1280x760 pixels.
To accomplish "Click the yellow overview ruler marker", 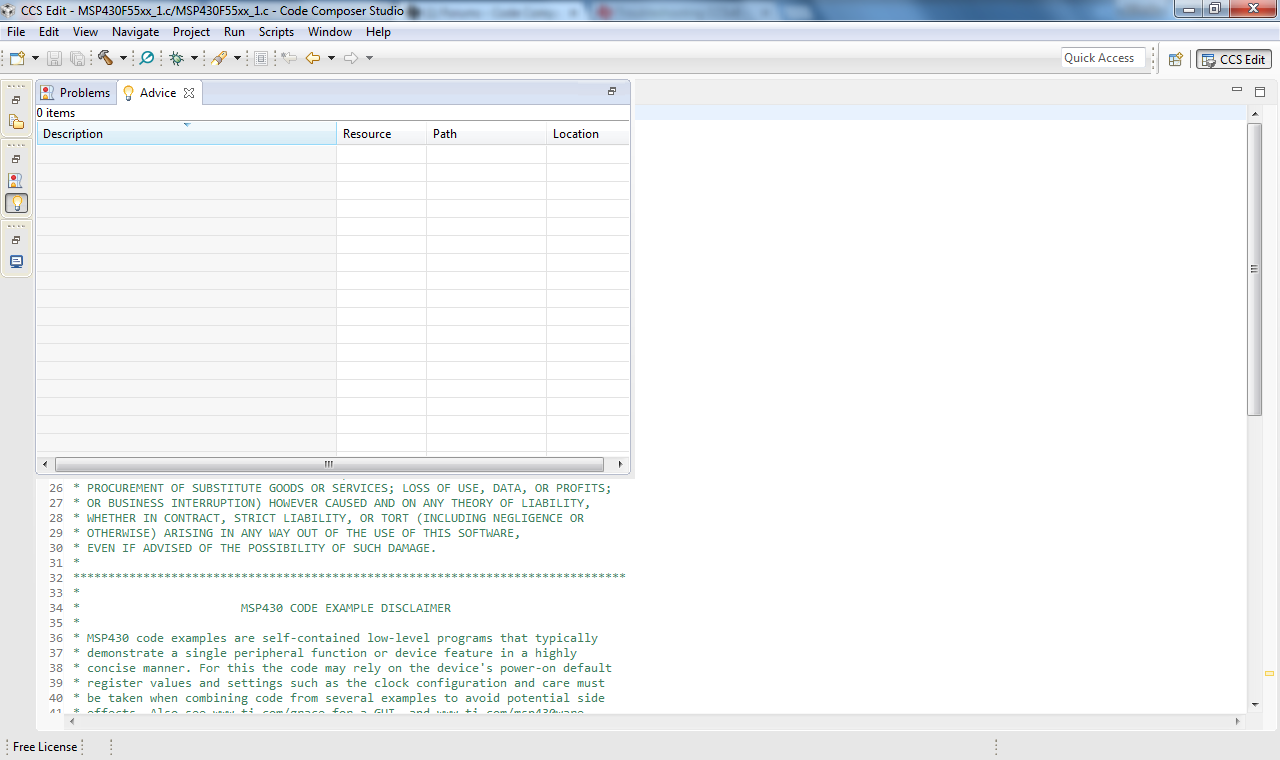I will [1269, 674].
